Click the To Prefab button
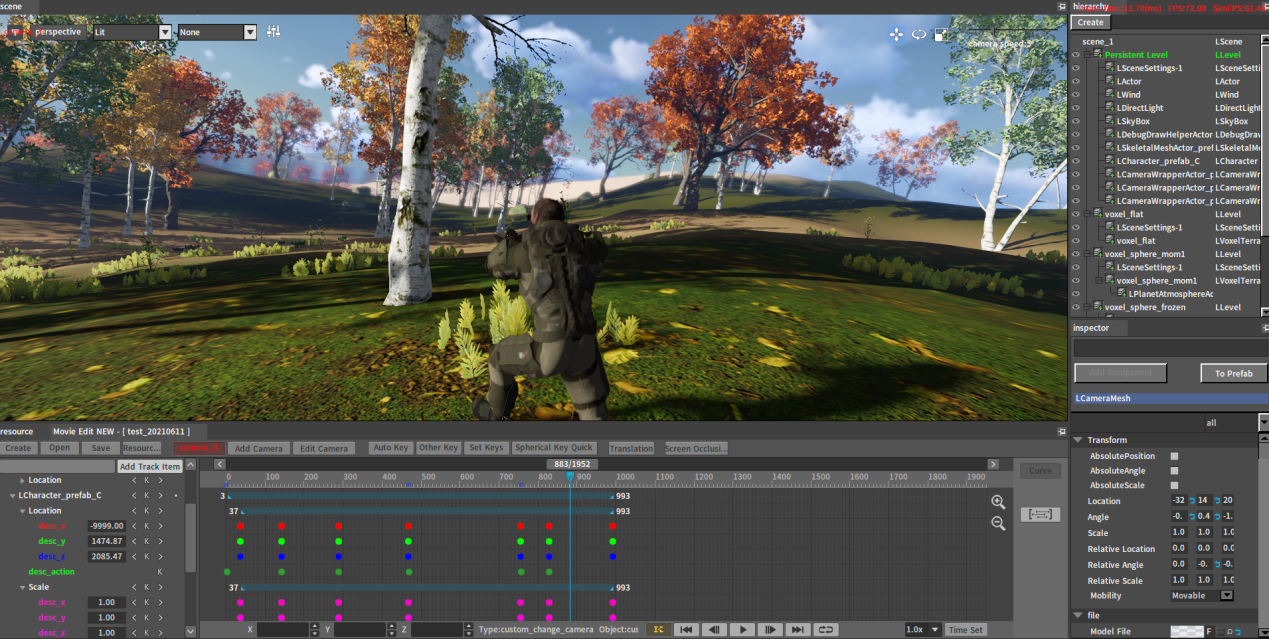Viewport: 1269px width, 639px height. tap(1233, 373)
